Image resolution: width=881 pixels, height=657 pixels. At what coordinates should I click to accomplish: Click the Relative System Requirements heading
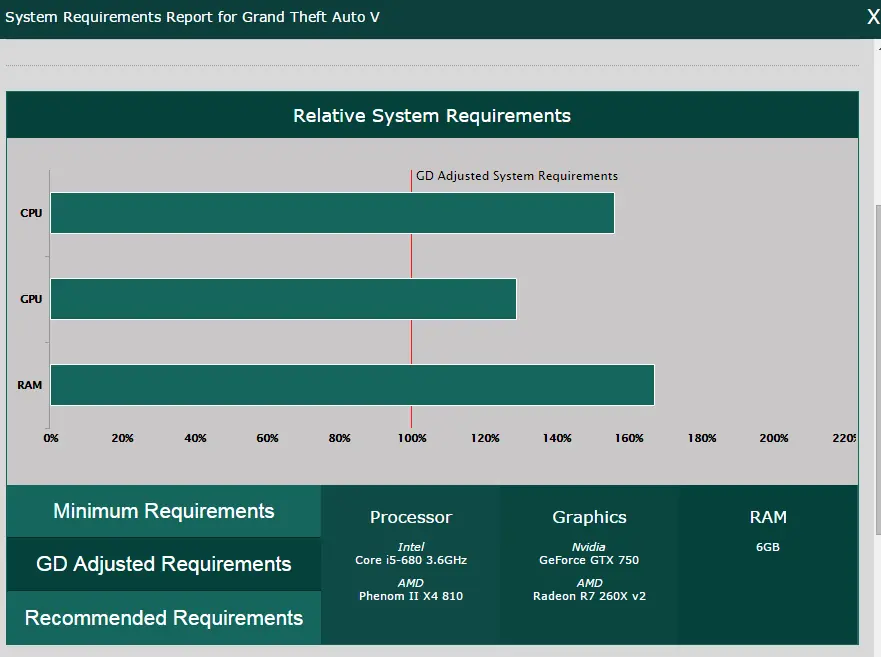(432, 116)
